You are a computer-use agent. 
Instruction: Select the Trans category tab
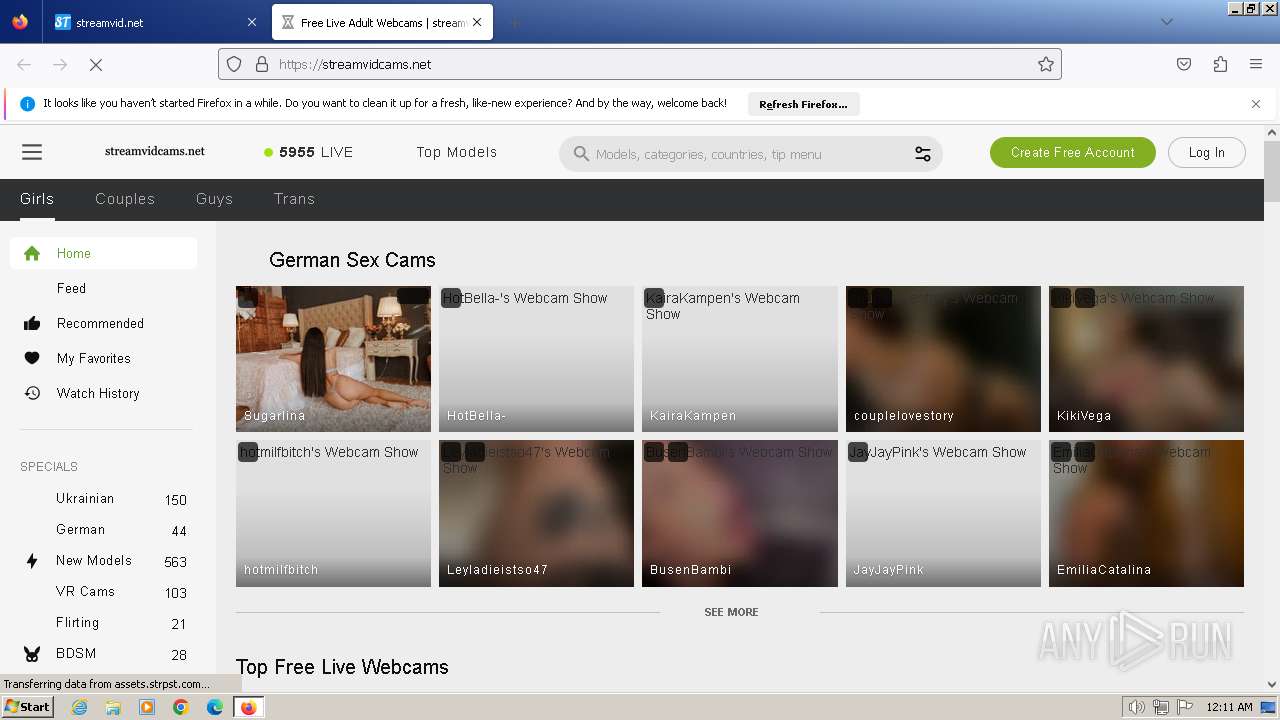[294, 199]
